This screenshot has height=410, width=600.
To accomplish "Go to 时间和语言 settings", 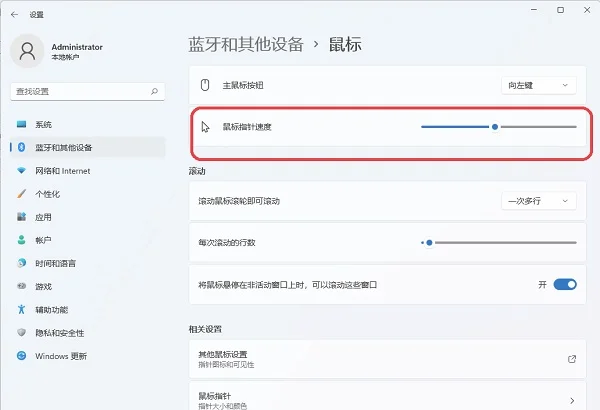I will pos(88,263).
